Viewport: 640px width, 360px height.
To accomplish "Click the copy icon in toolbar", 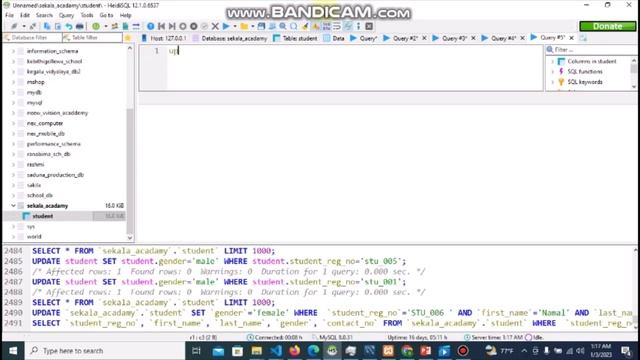I will pyautogui.click(x=47, y=26).
